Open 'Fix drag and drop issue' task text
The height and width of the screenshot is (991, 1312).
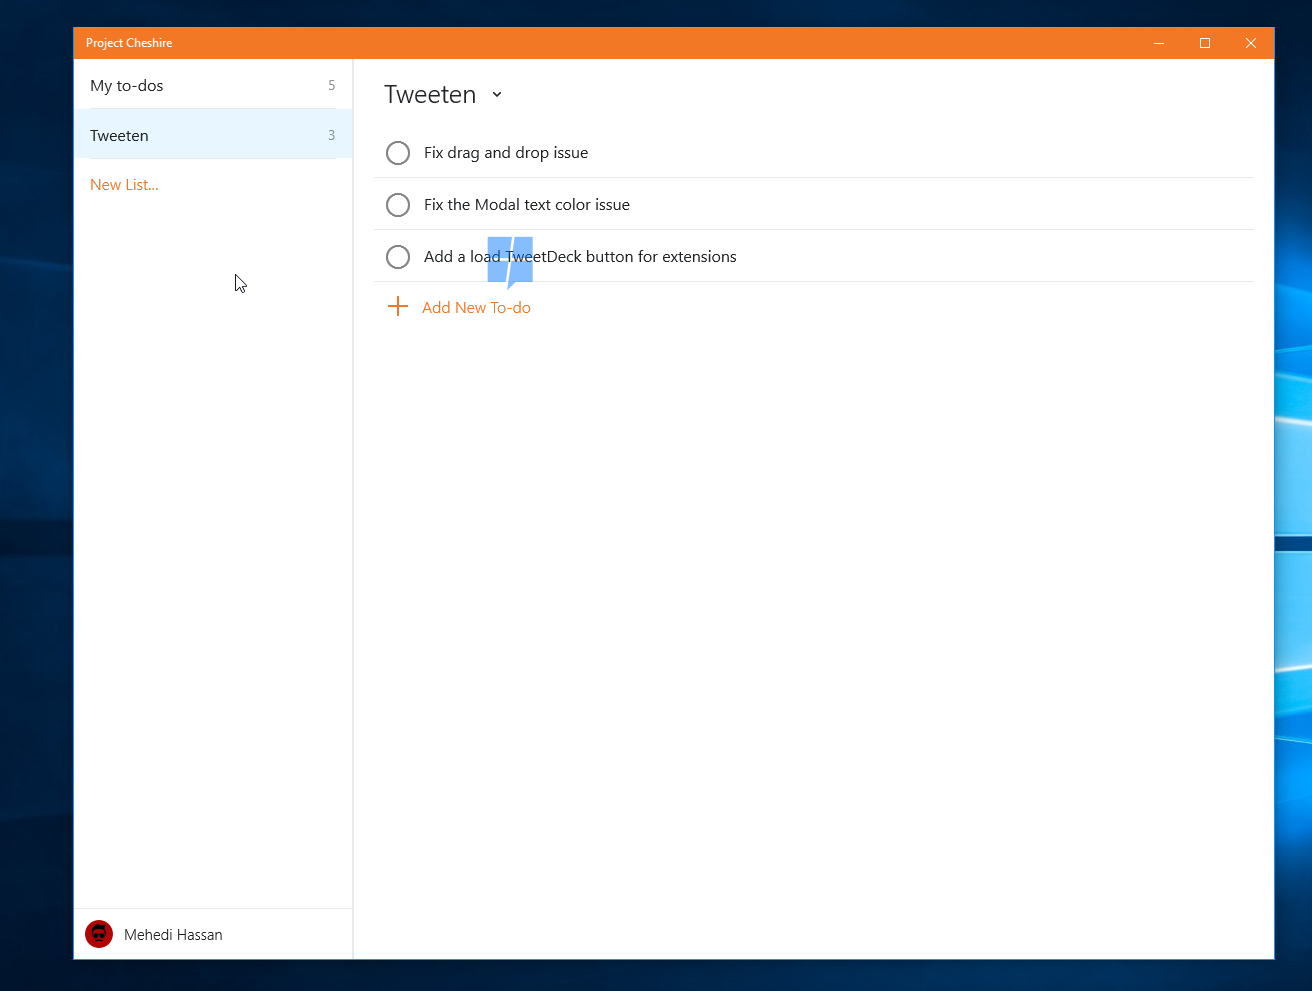pos(506,153)
